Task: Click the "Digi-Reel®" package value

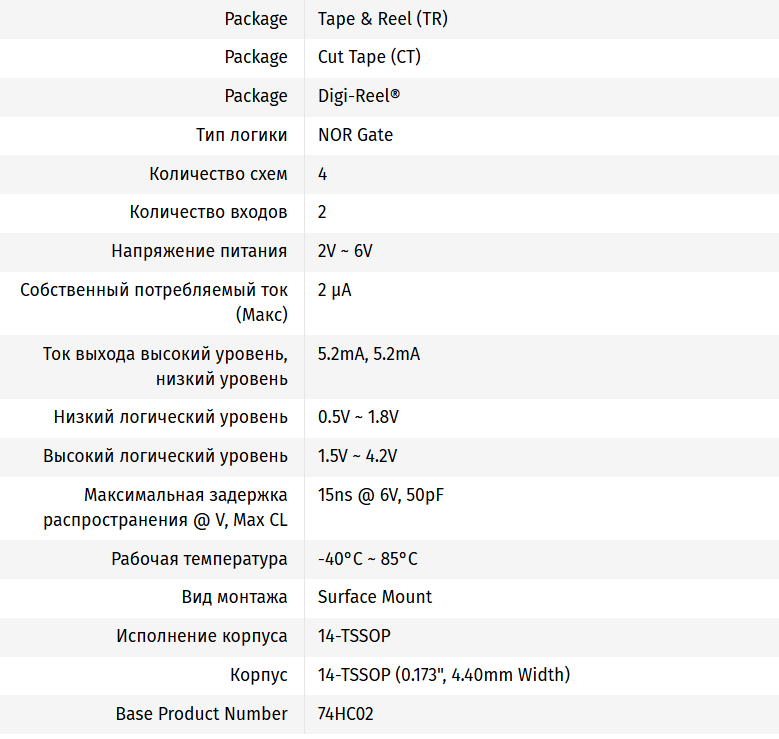Action: coord(358,96)
